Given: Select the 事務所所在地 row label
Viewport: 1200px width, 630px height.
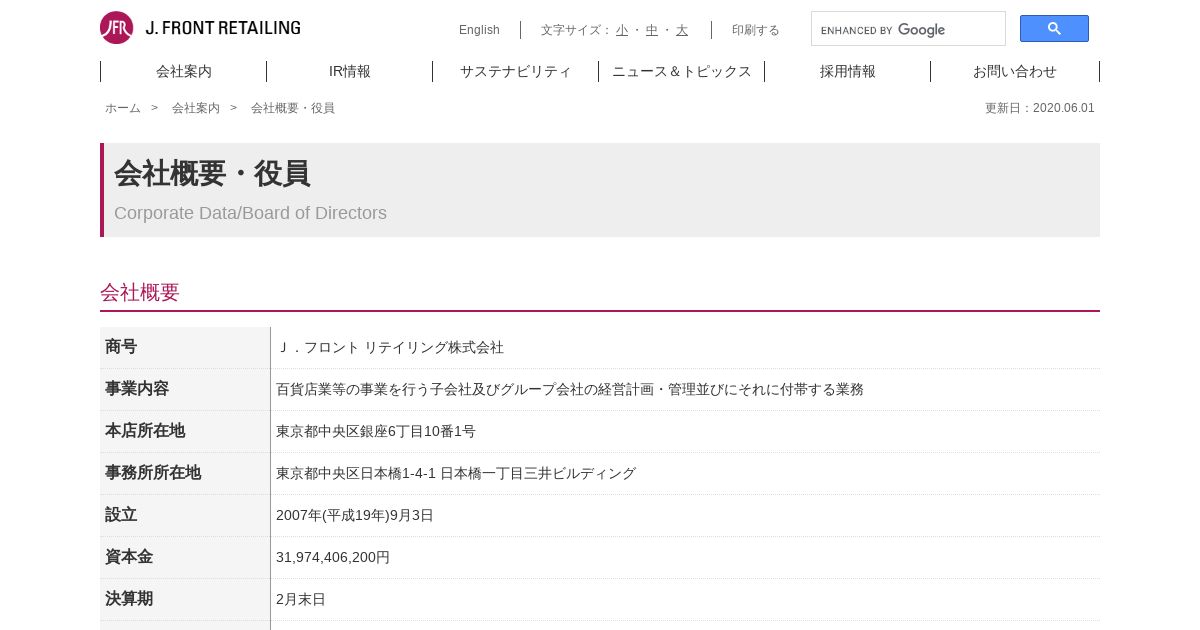Looking at the screenshot, I should point(153,473).
